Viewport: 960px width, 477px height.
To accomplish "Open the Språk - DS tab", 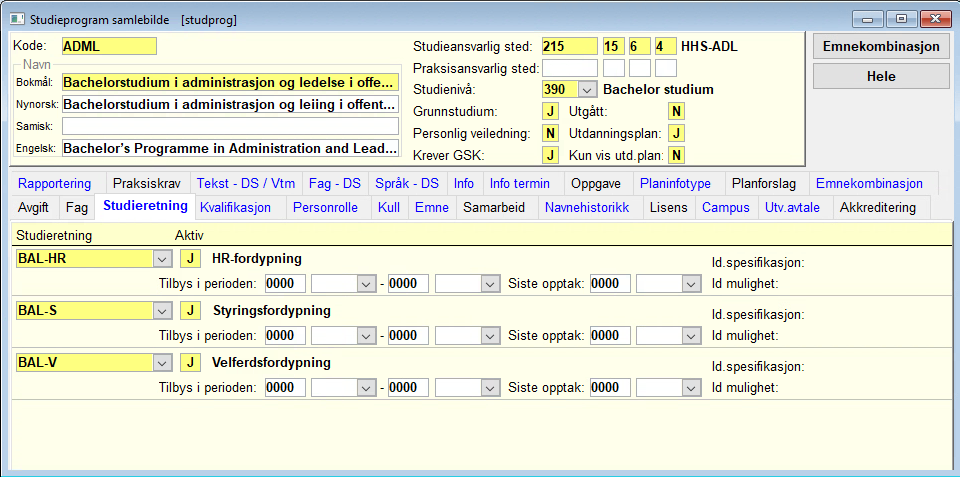I will point(407,183).
